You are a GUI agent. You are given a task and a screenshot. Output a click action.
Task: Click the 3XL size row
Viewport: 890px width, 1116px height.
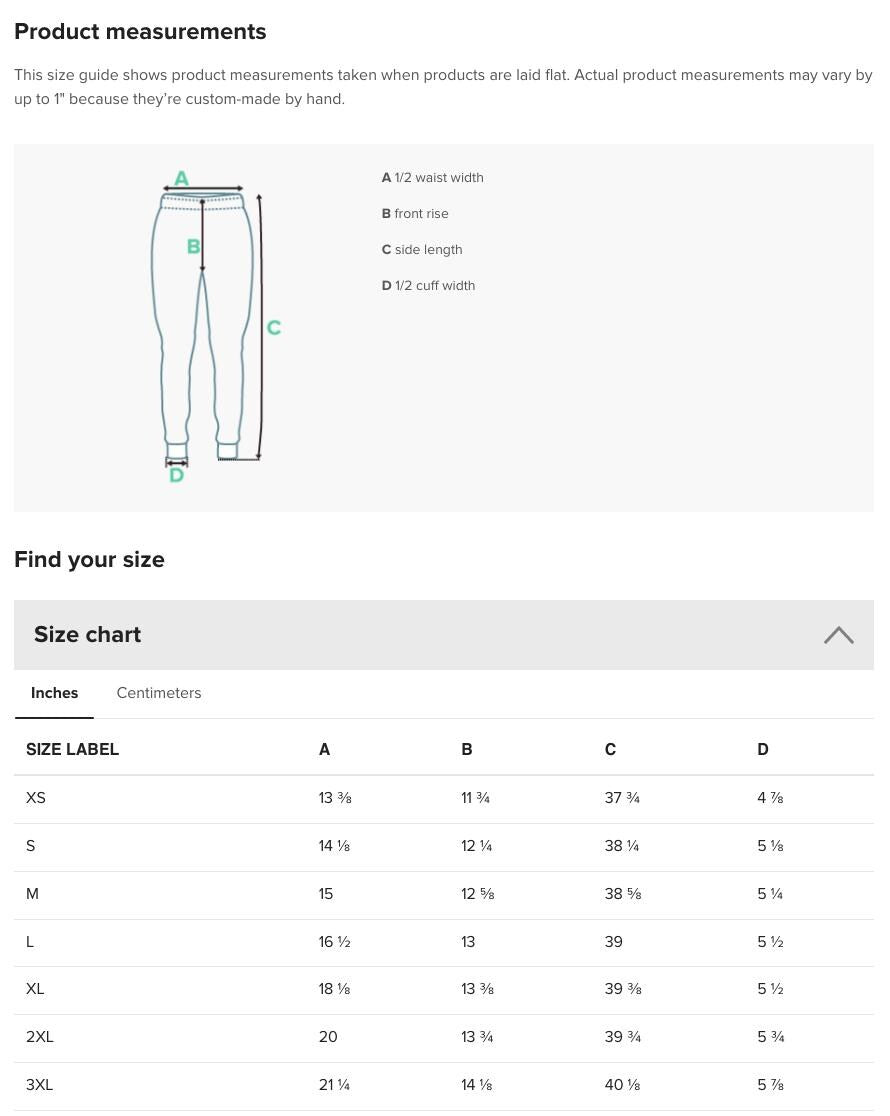39,1084
